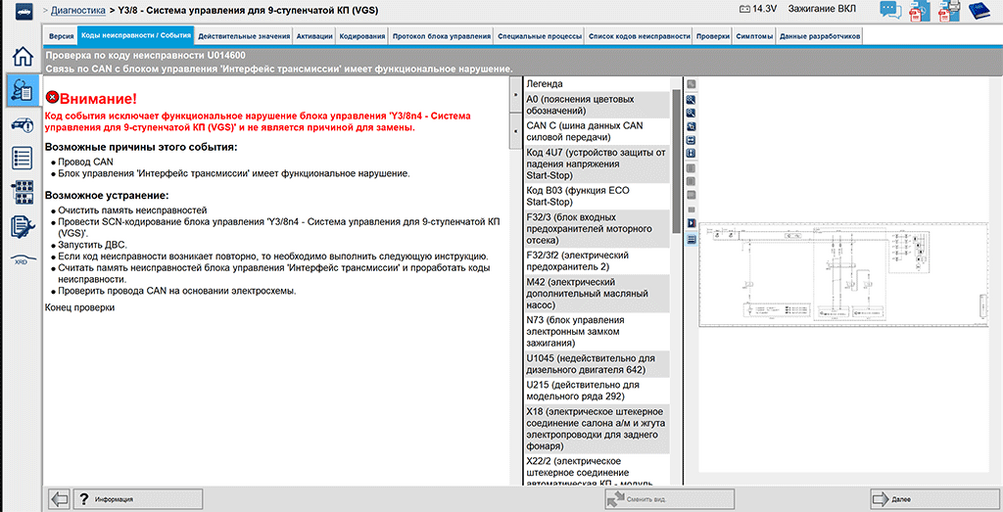The image size is (1003, 512).
Task: Go back with the left arrow button
Action: coord(59,499)
